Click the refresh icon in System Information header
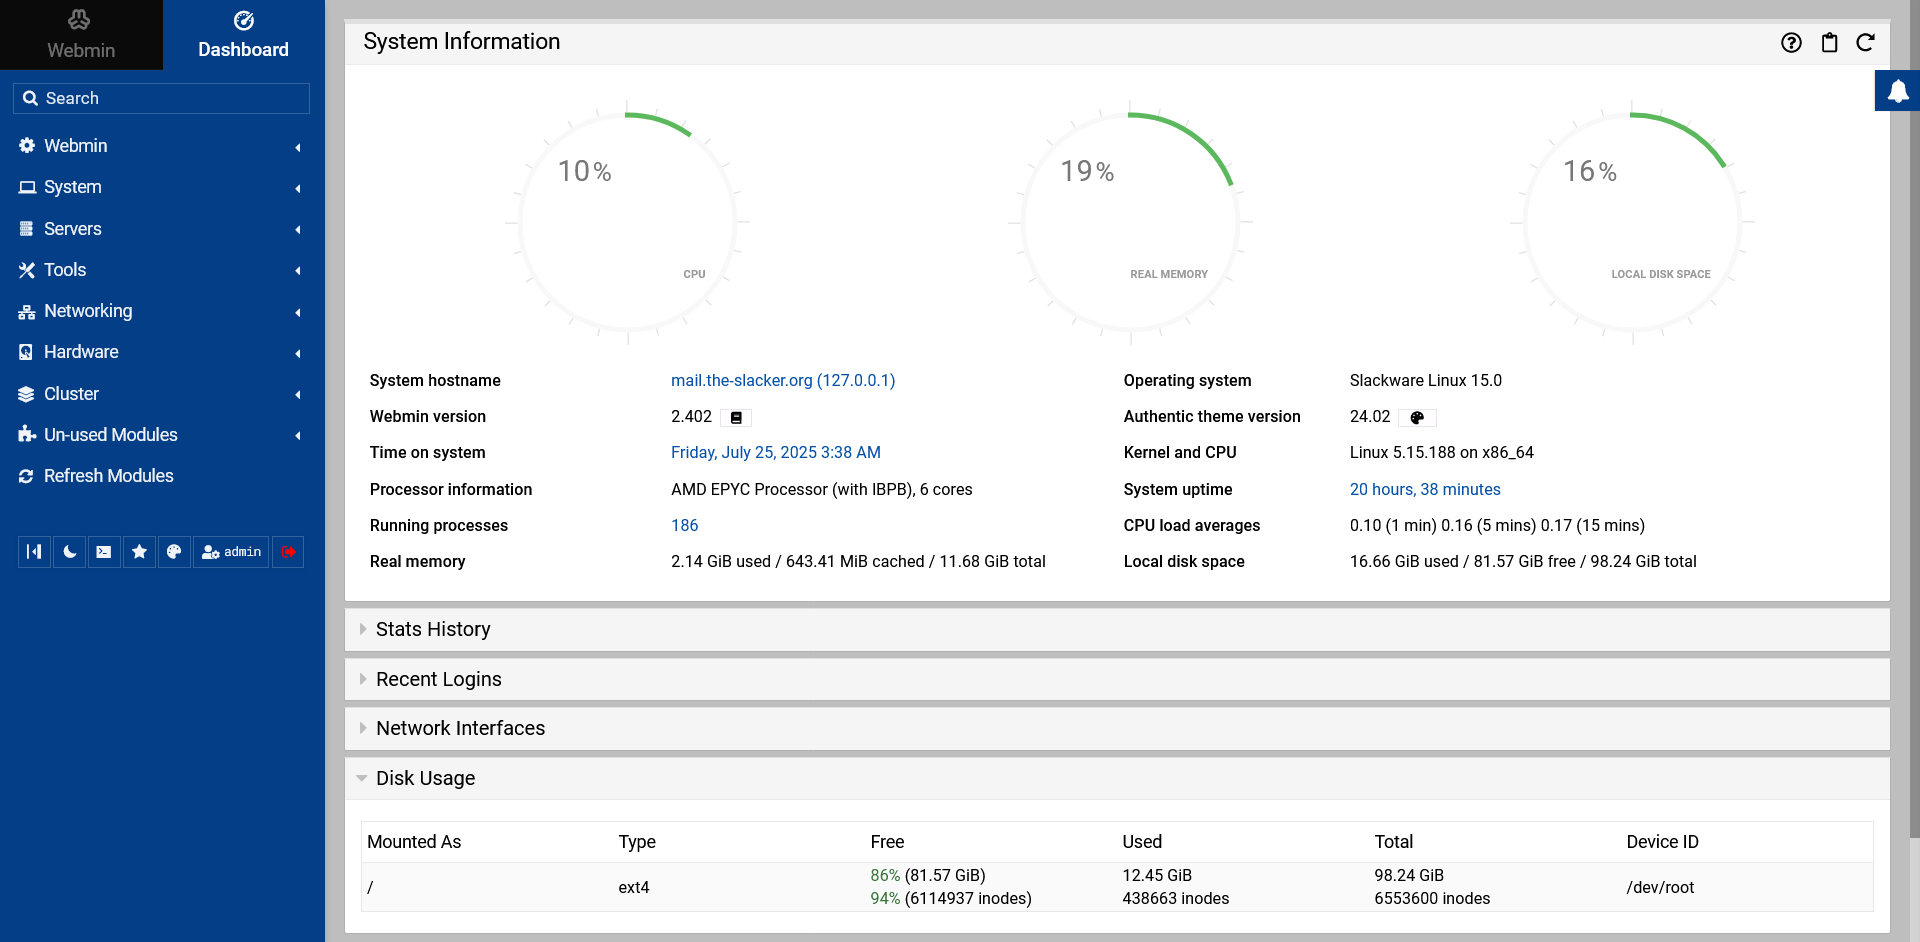1920x942 pixels. coord(1865,42)
